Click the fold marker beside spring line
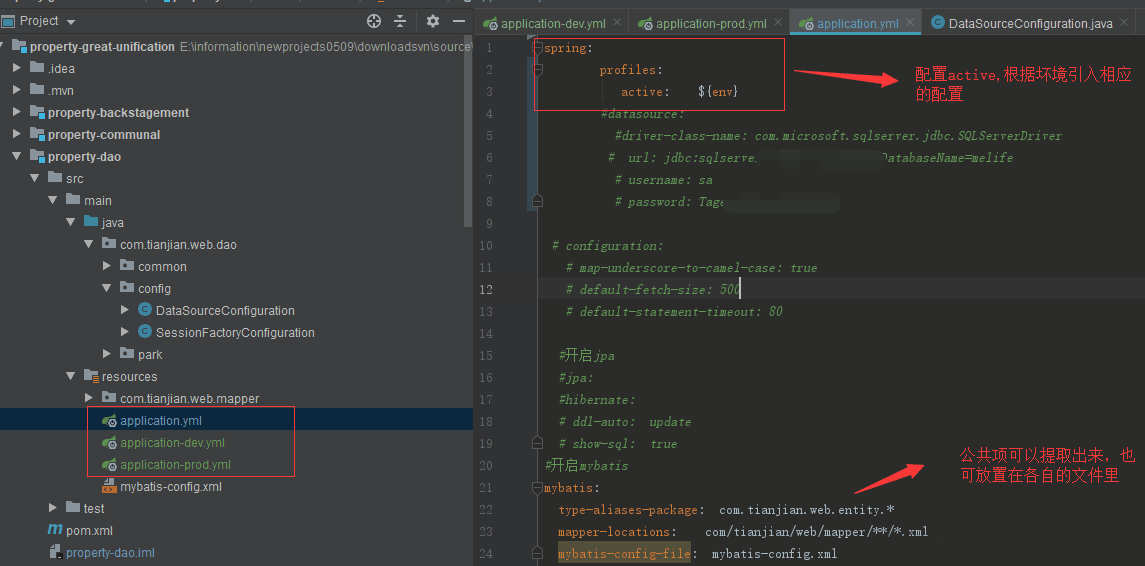This screenshot has width=1145, height=566. pyautogui.click(x=537, y=47)
